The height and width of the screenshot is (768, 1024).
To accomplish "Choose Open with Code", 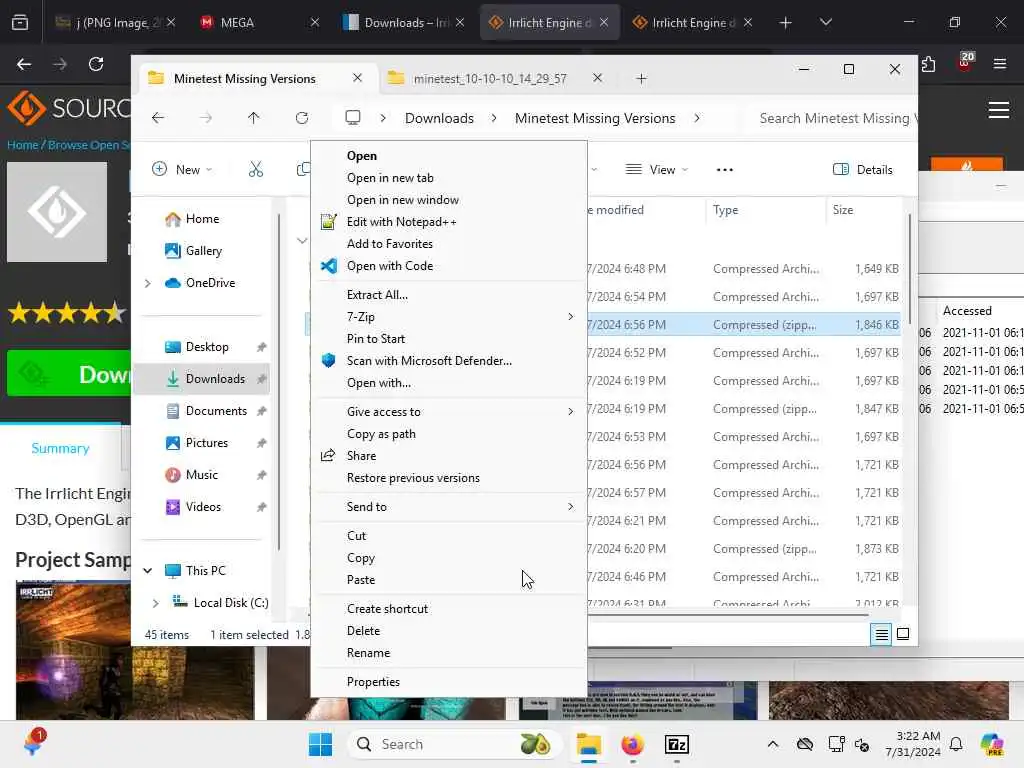I will (389, 266).
